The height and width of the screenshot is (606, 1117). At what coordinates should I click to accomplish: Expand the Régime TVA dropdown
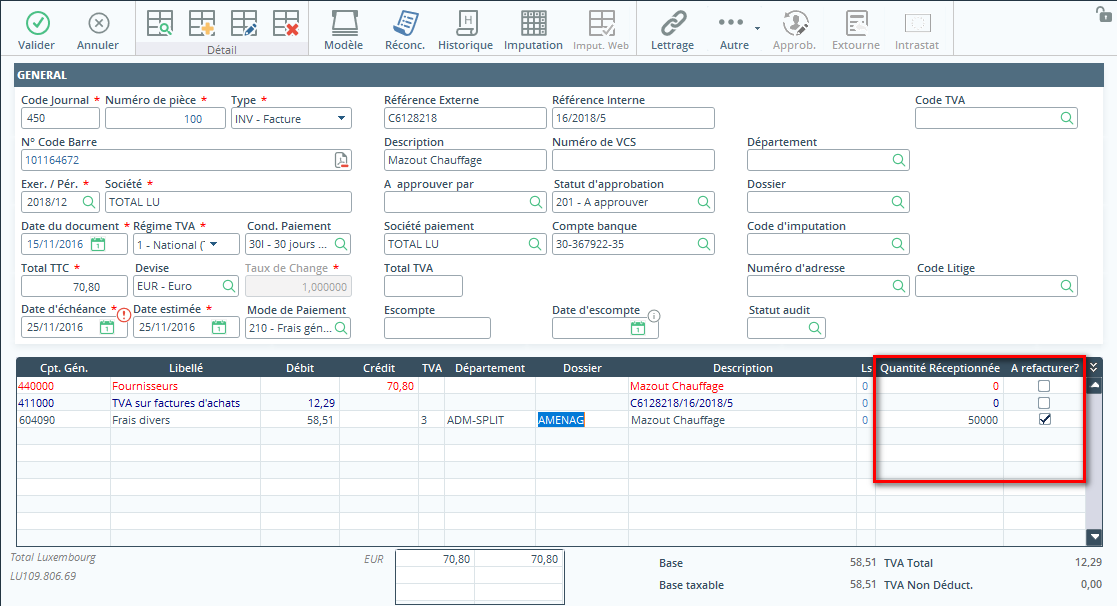214,244
